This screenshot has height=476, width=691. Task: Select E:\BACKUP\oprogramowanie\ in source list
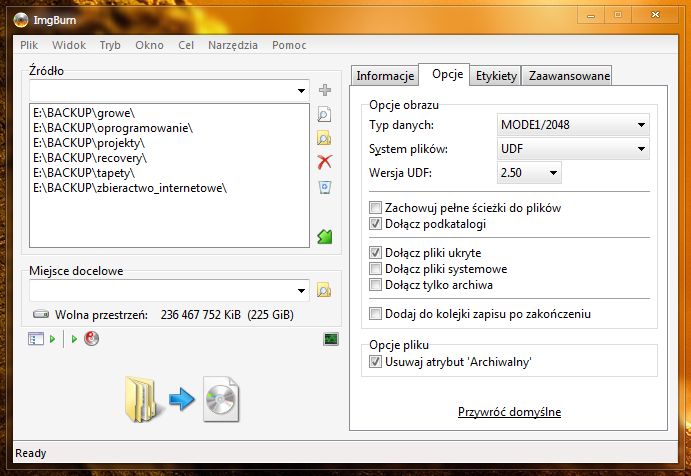click(x=113, y=128)
